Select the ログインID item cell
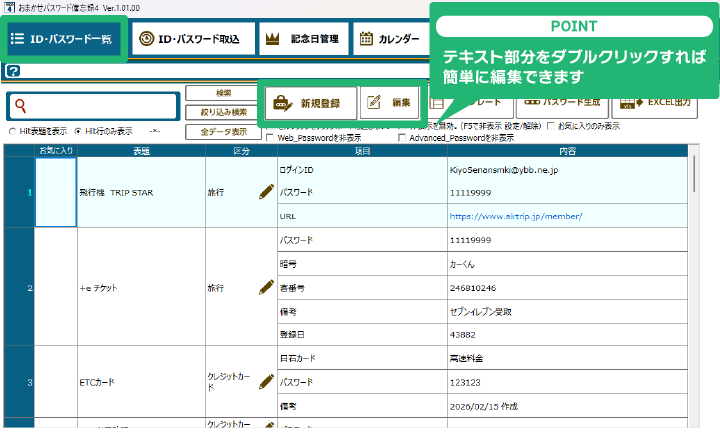 [x=363, y=170]
